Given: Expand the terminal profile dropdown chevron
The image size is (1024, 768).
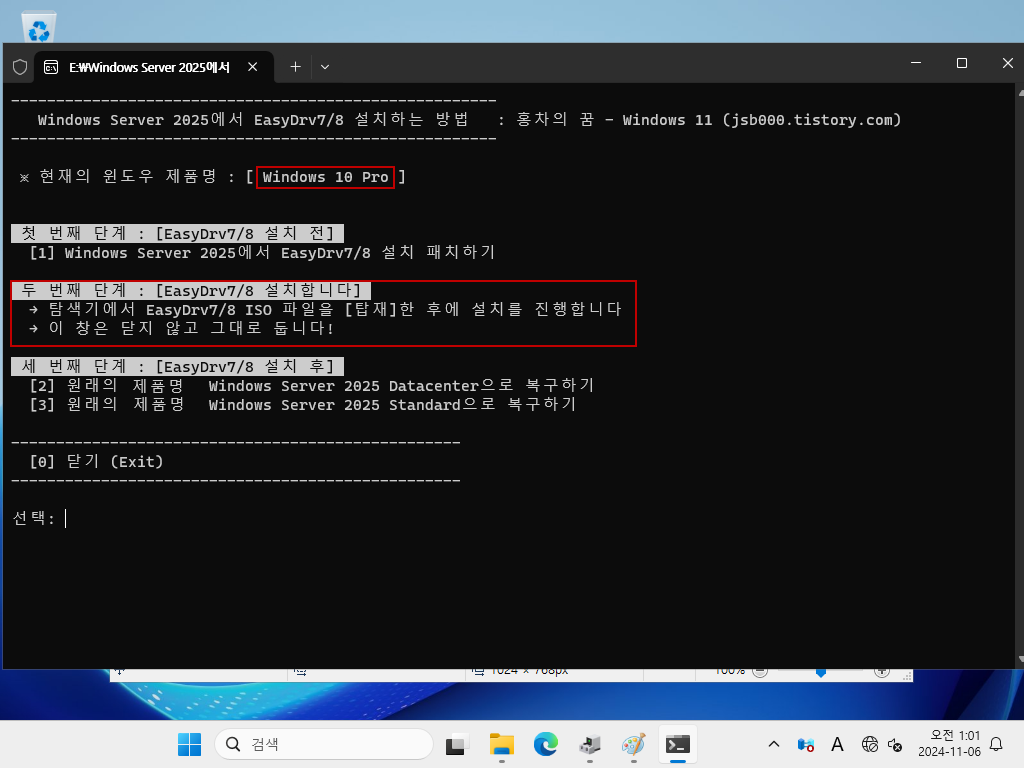Looking at the screenshot, I should 325,67.
